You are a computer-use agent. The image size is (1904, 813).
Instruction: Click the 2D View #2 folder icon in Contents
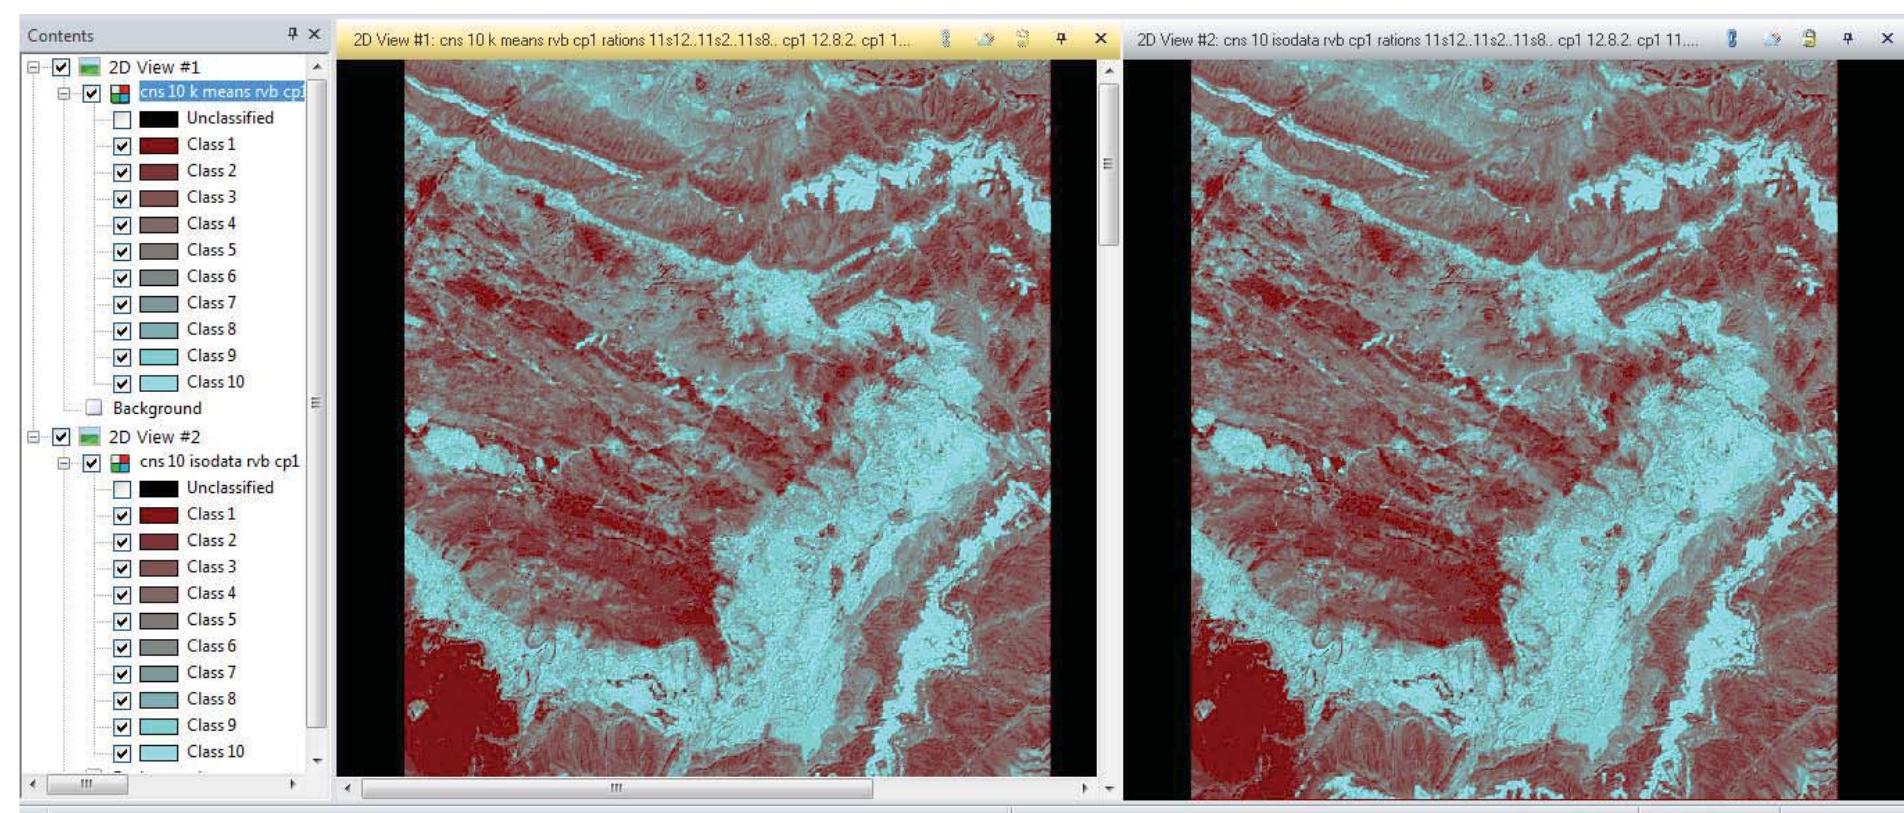[90, 437]
